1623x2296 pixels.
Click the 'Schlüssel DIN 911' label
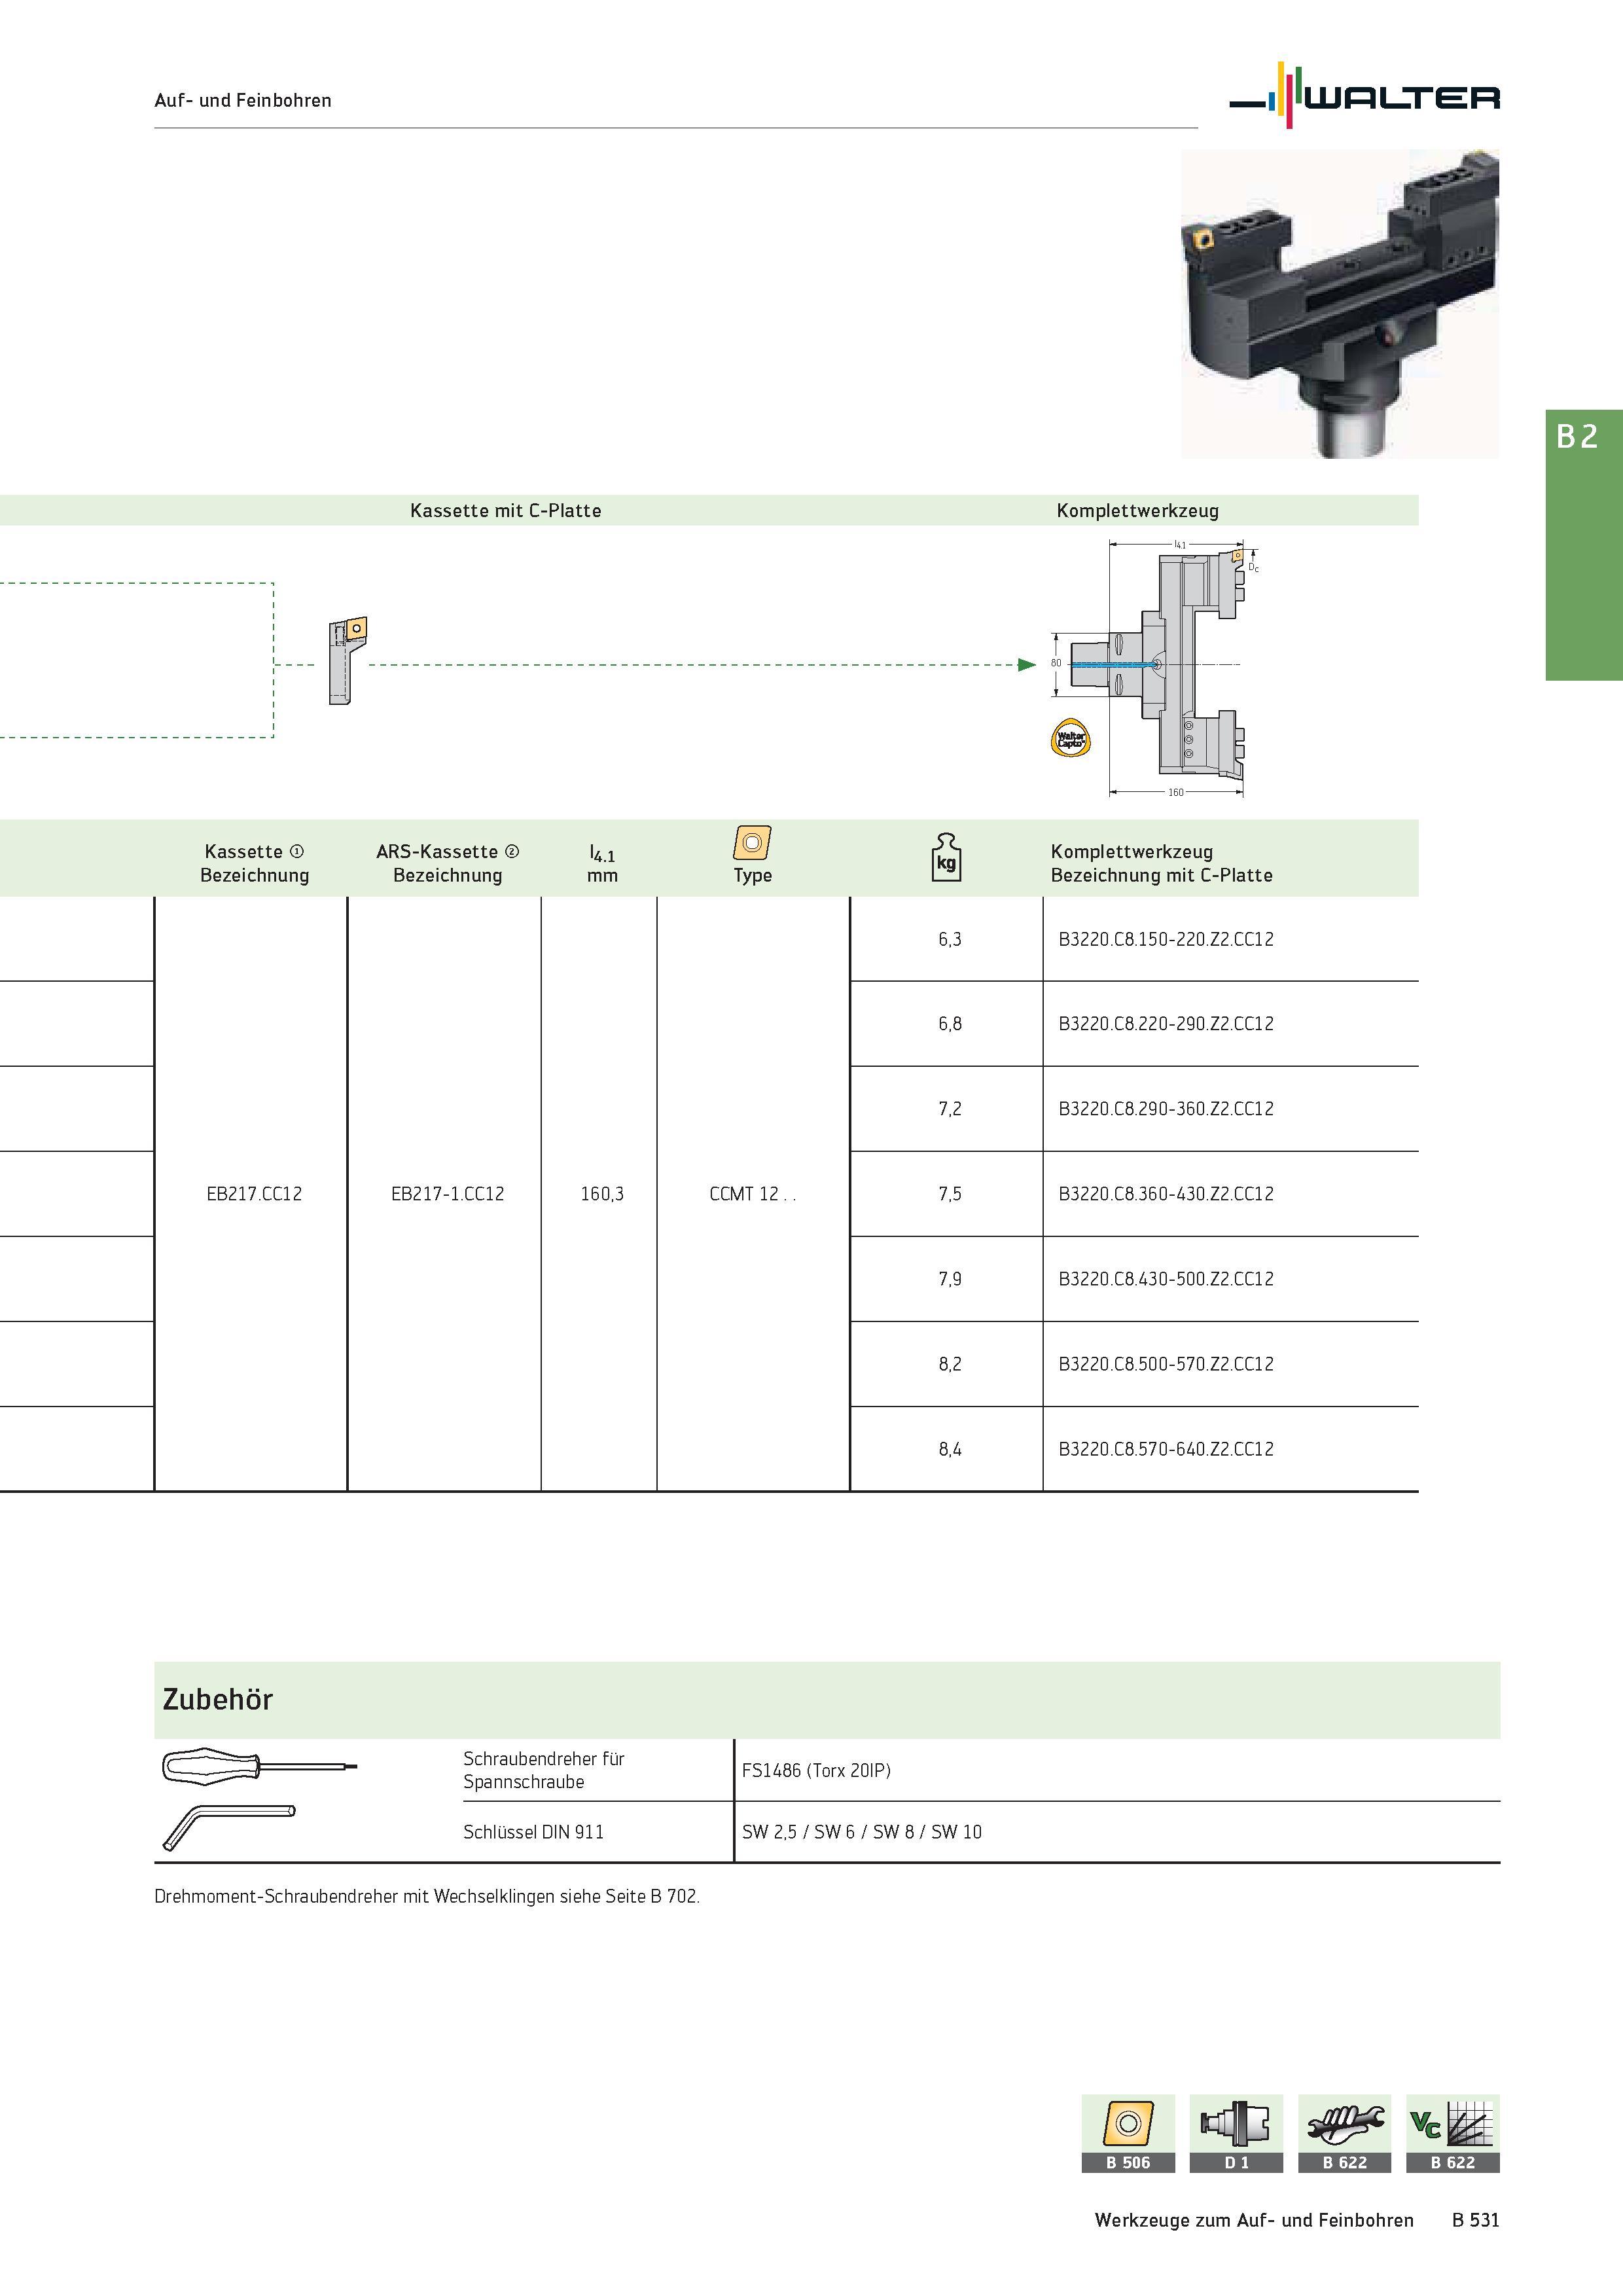coord(533,1832)
